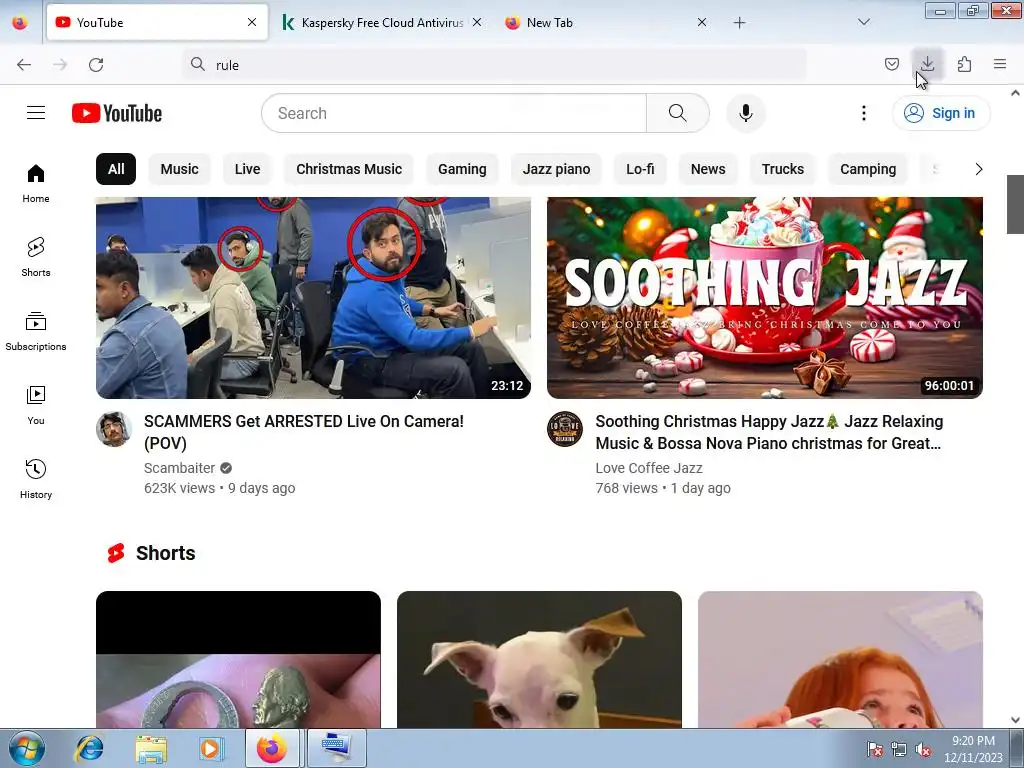Image resolution: width=1024 pixels, height=768 pixels.
Task: Open the Love Coffee Jazz channel name
Action: pos(648,468)
